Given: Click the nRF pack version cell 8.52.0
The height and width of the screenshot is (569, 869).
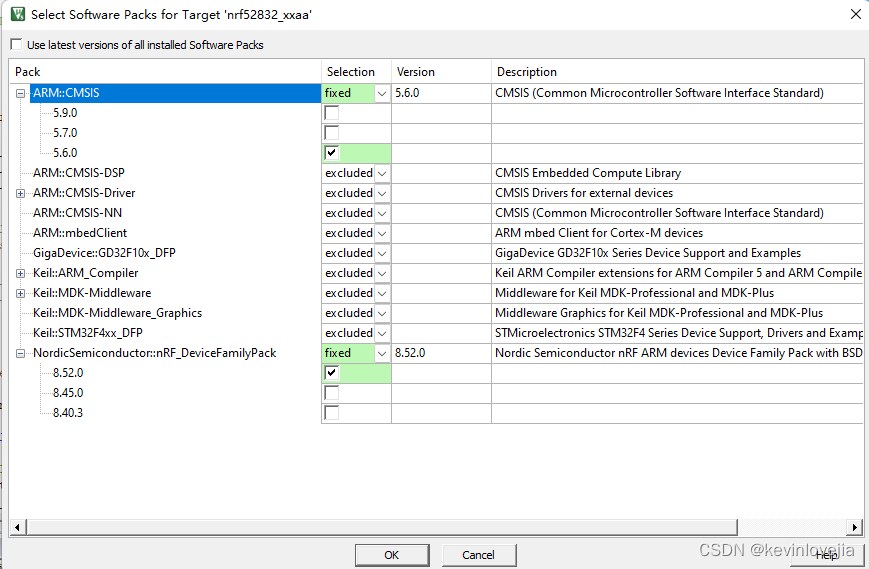Looking at the screenshot, I should click(441, 353).
